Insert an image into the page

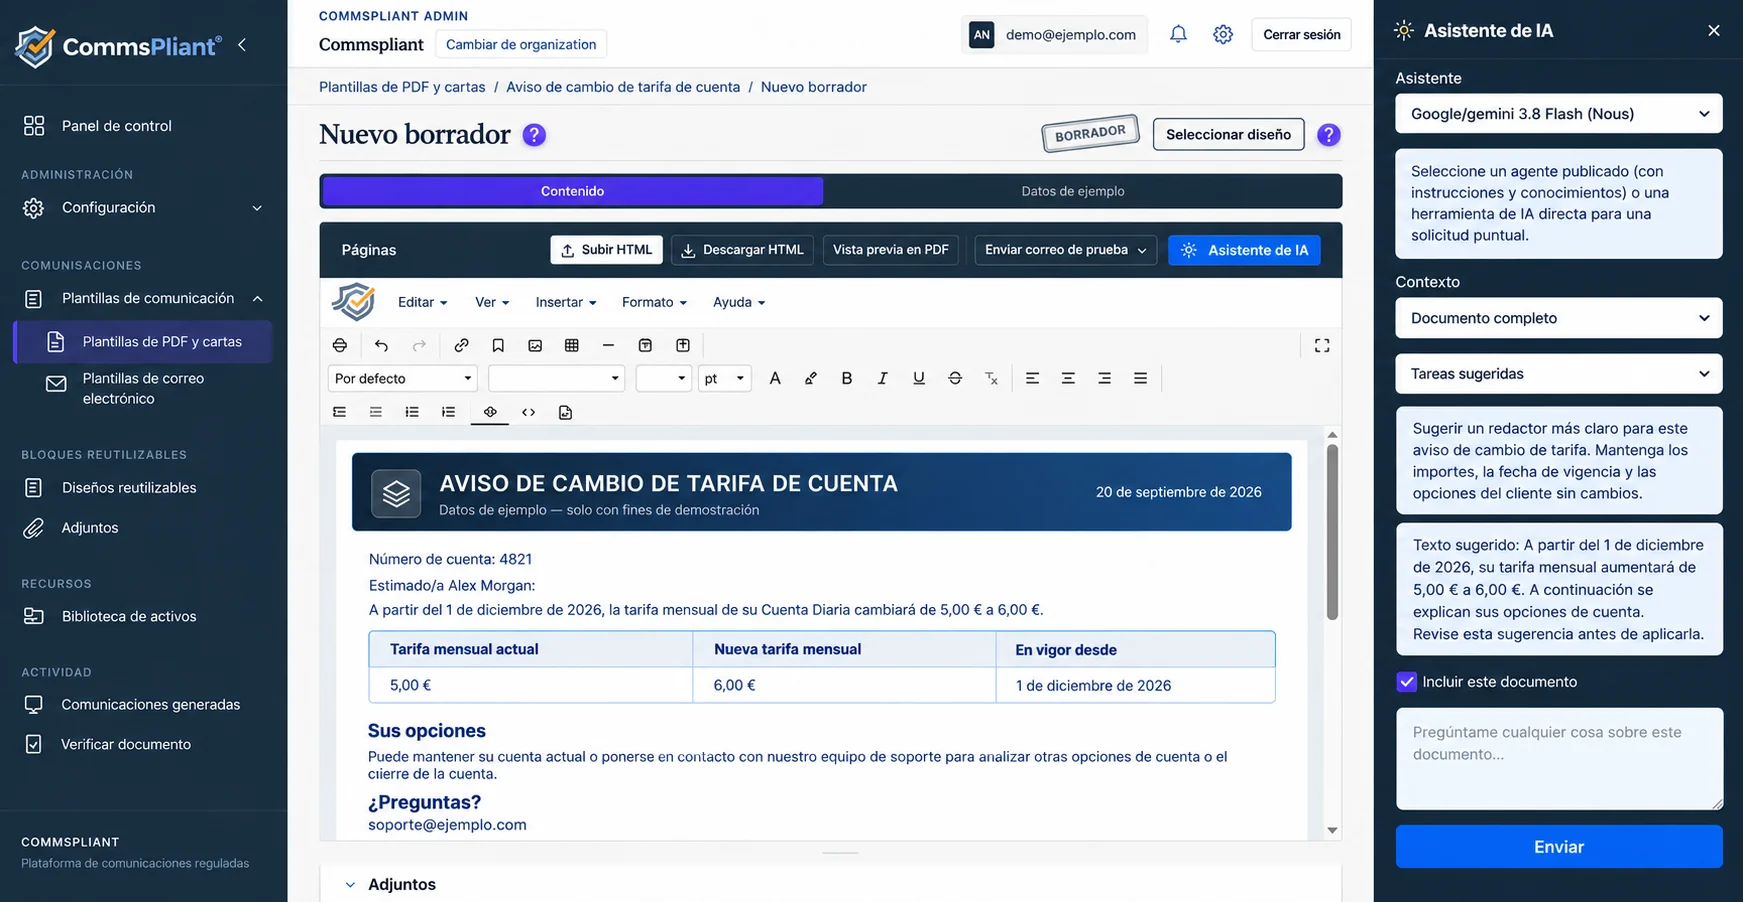[x=535, y=345]
